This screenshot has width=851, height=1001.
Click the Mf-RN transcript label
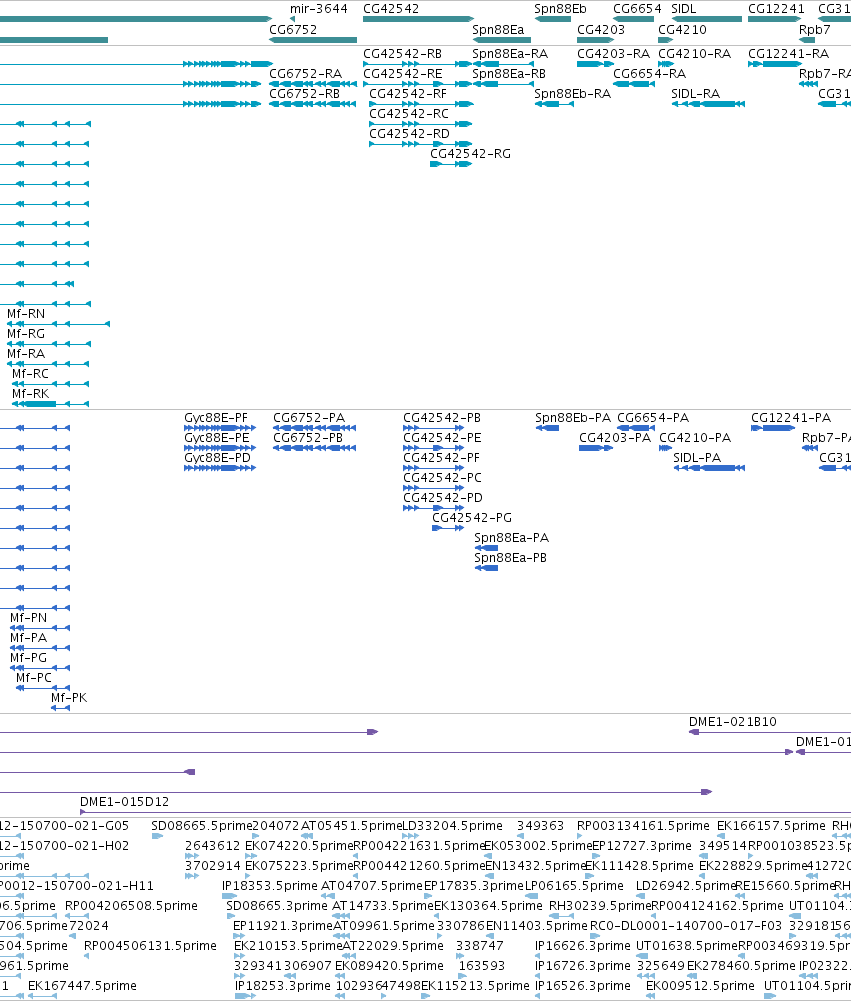coord(26,313)
